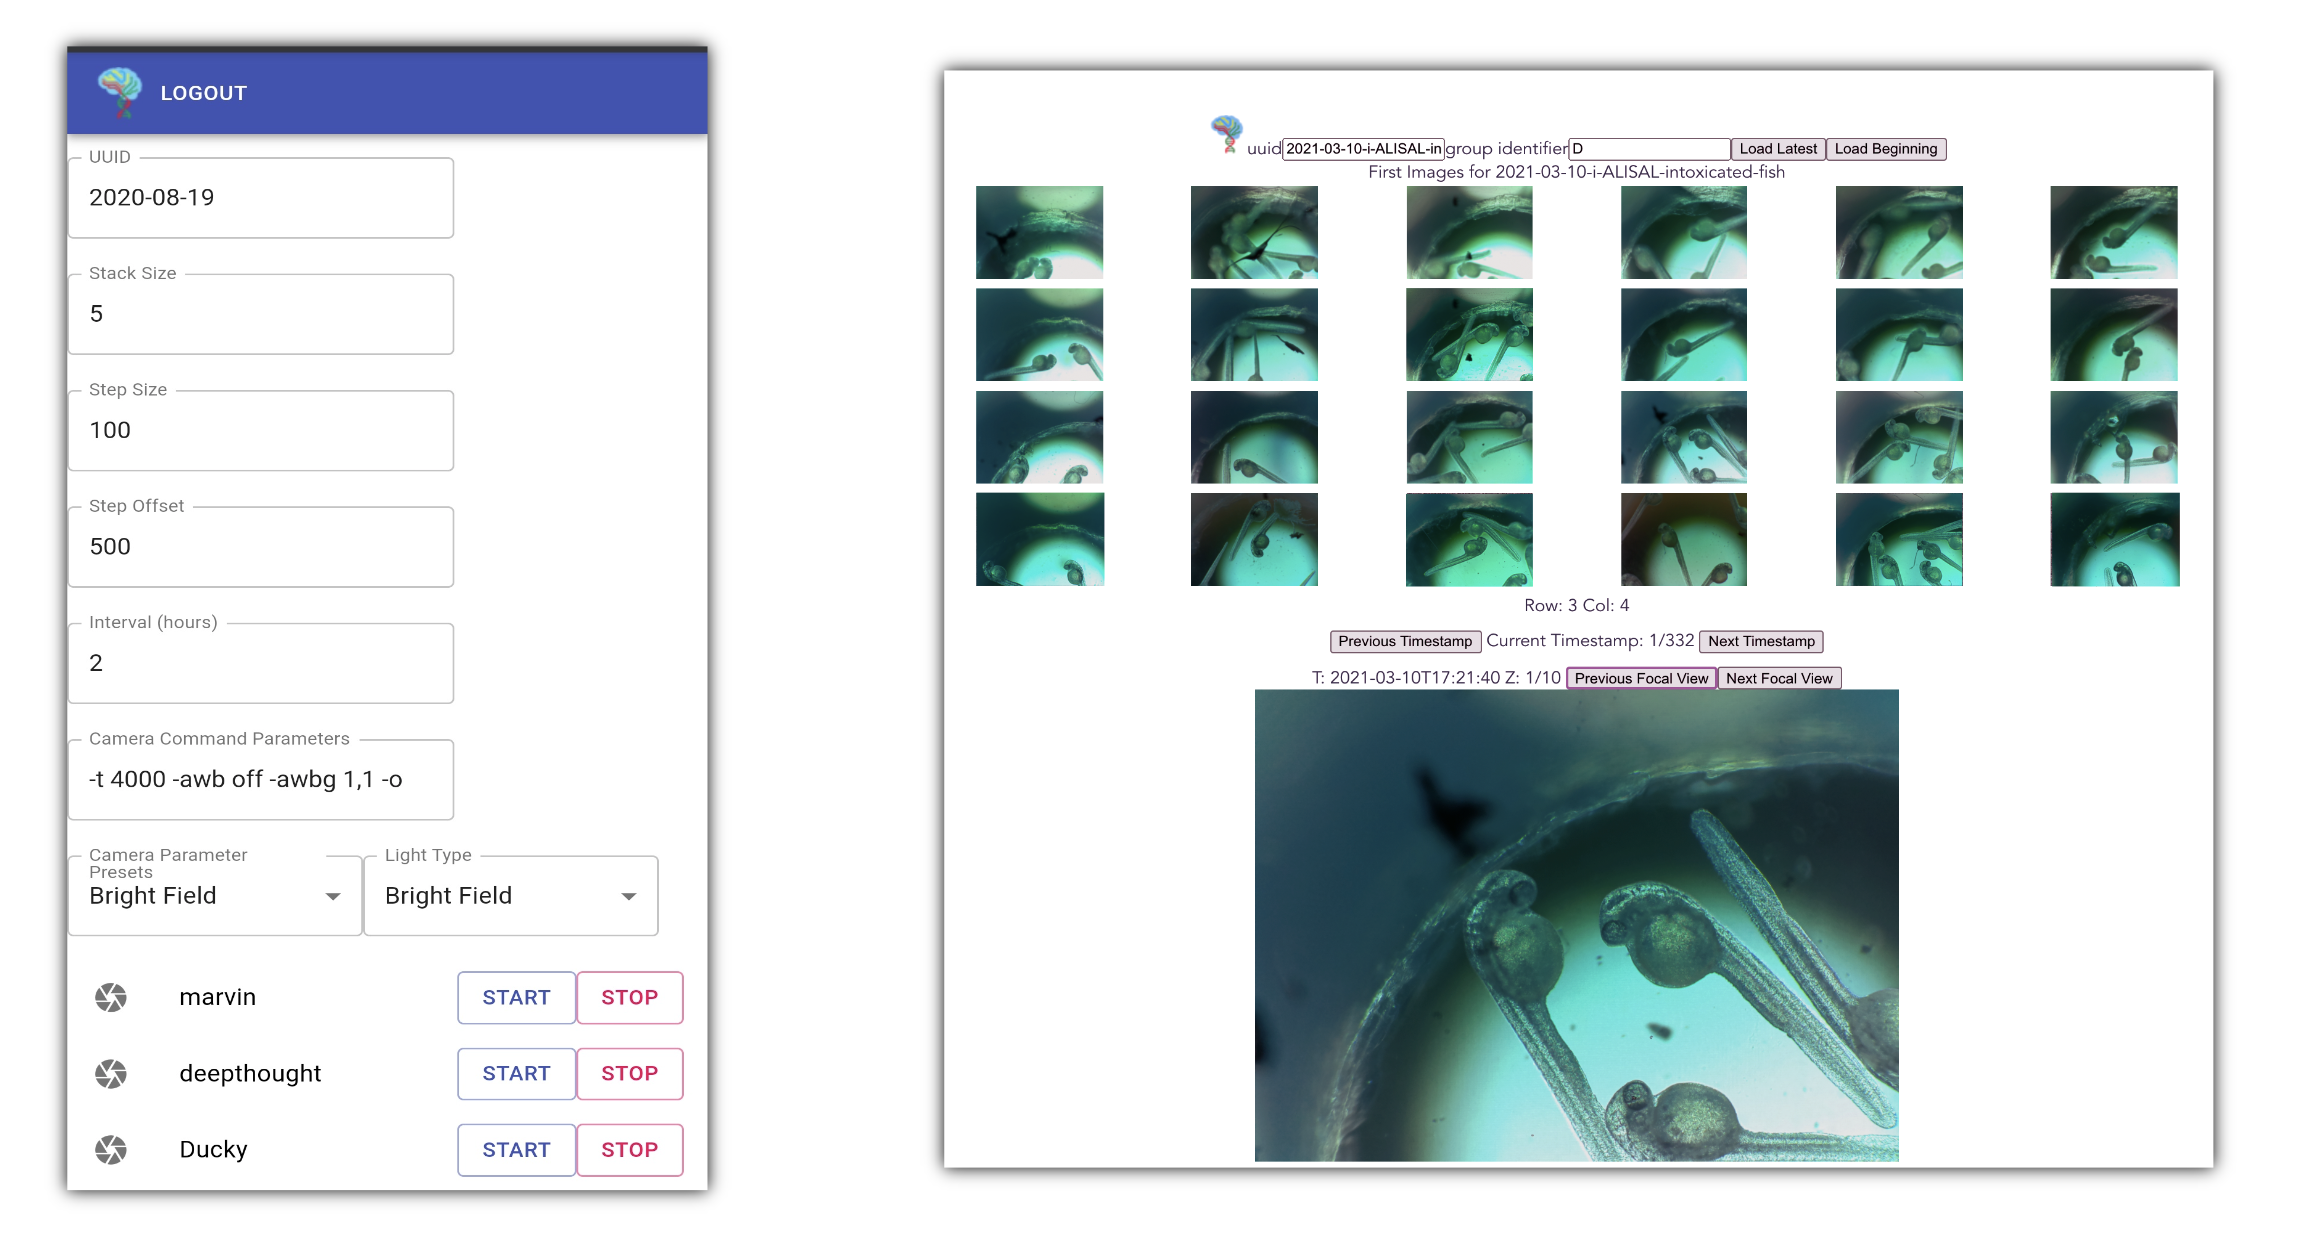2320x1254 pixels.
Task: Open the Camera Parameter Presets dropdown
Action: coord(215,896)
